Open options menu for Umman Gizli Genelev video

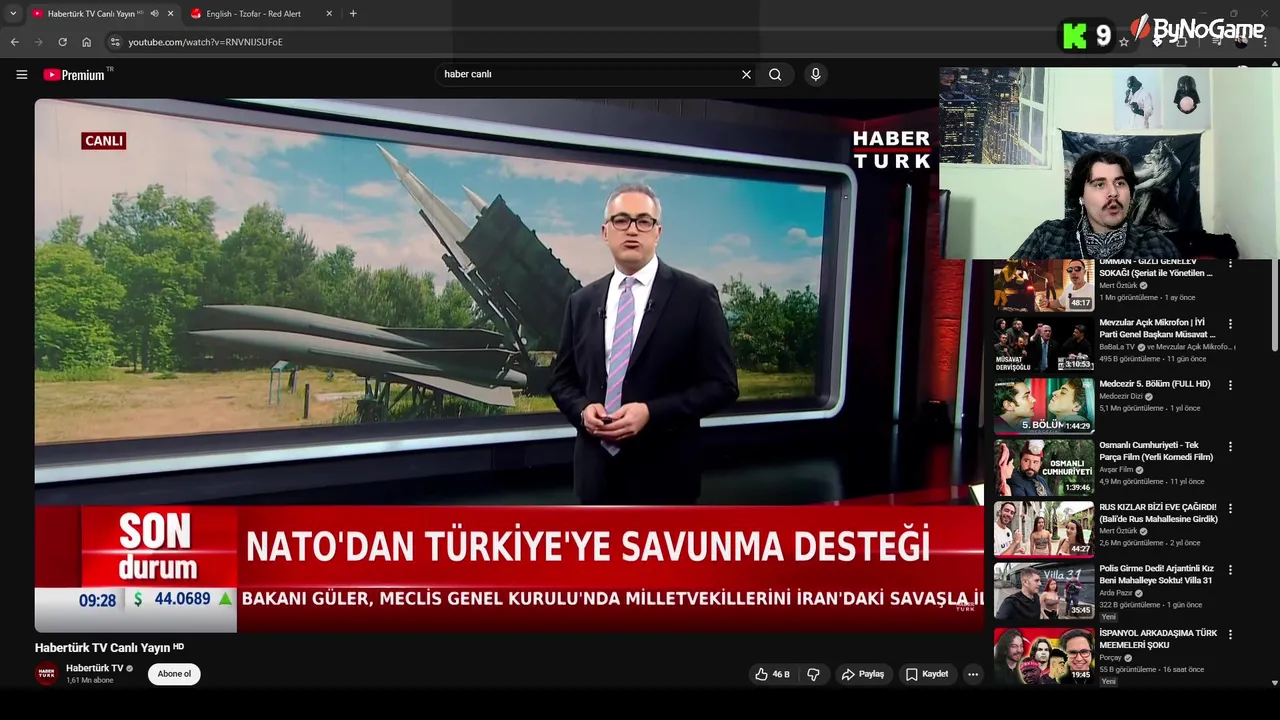click(1230, 263)
